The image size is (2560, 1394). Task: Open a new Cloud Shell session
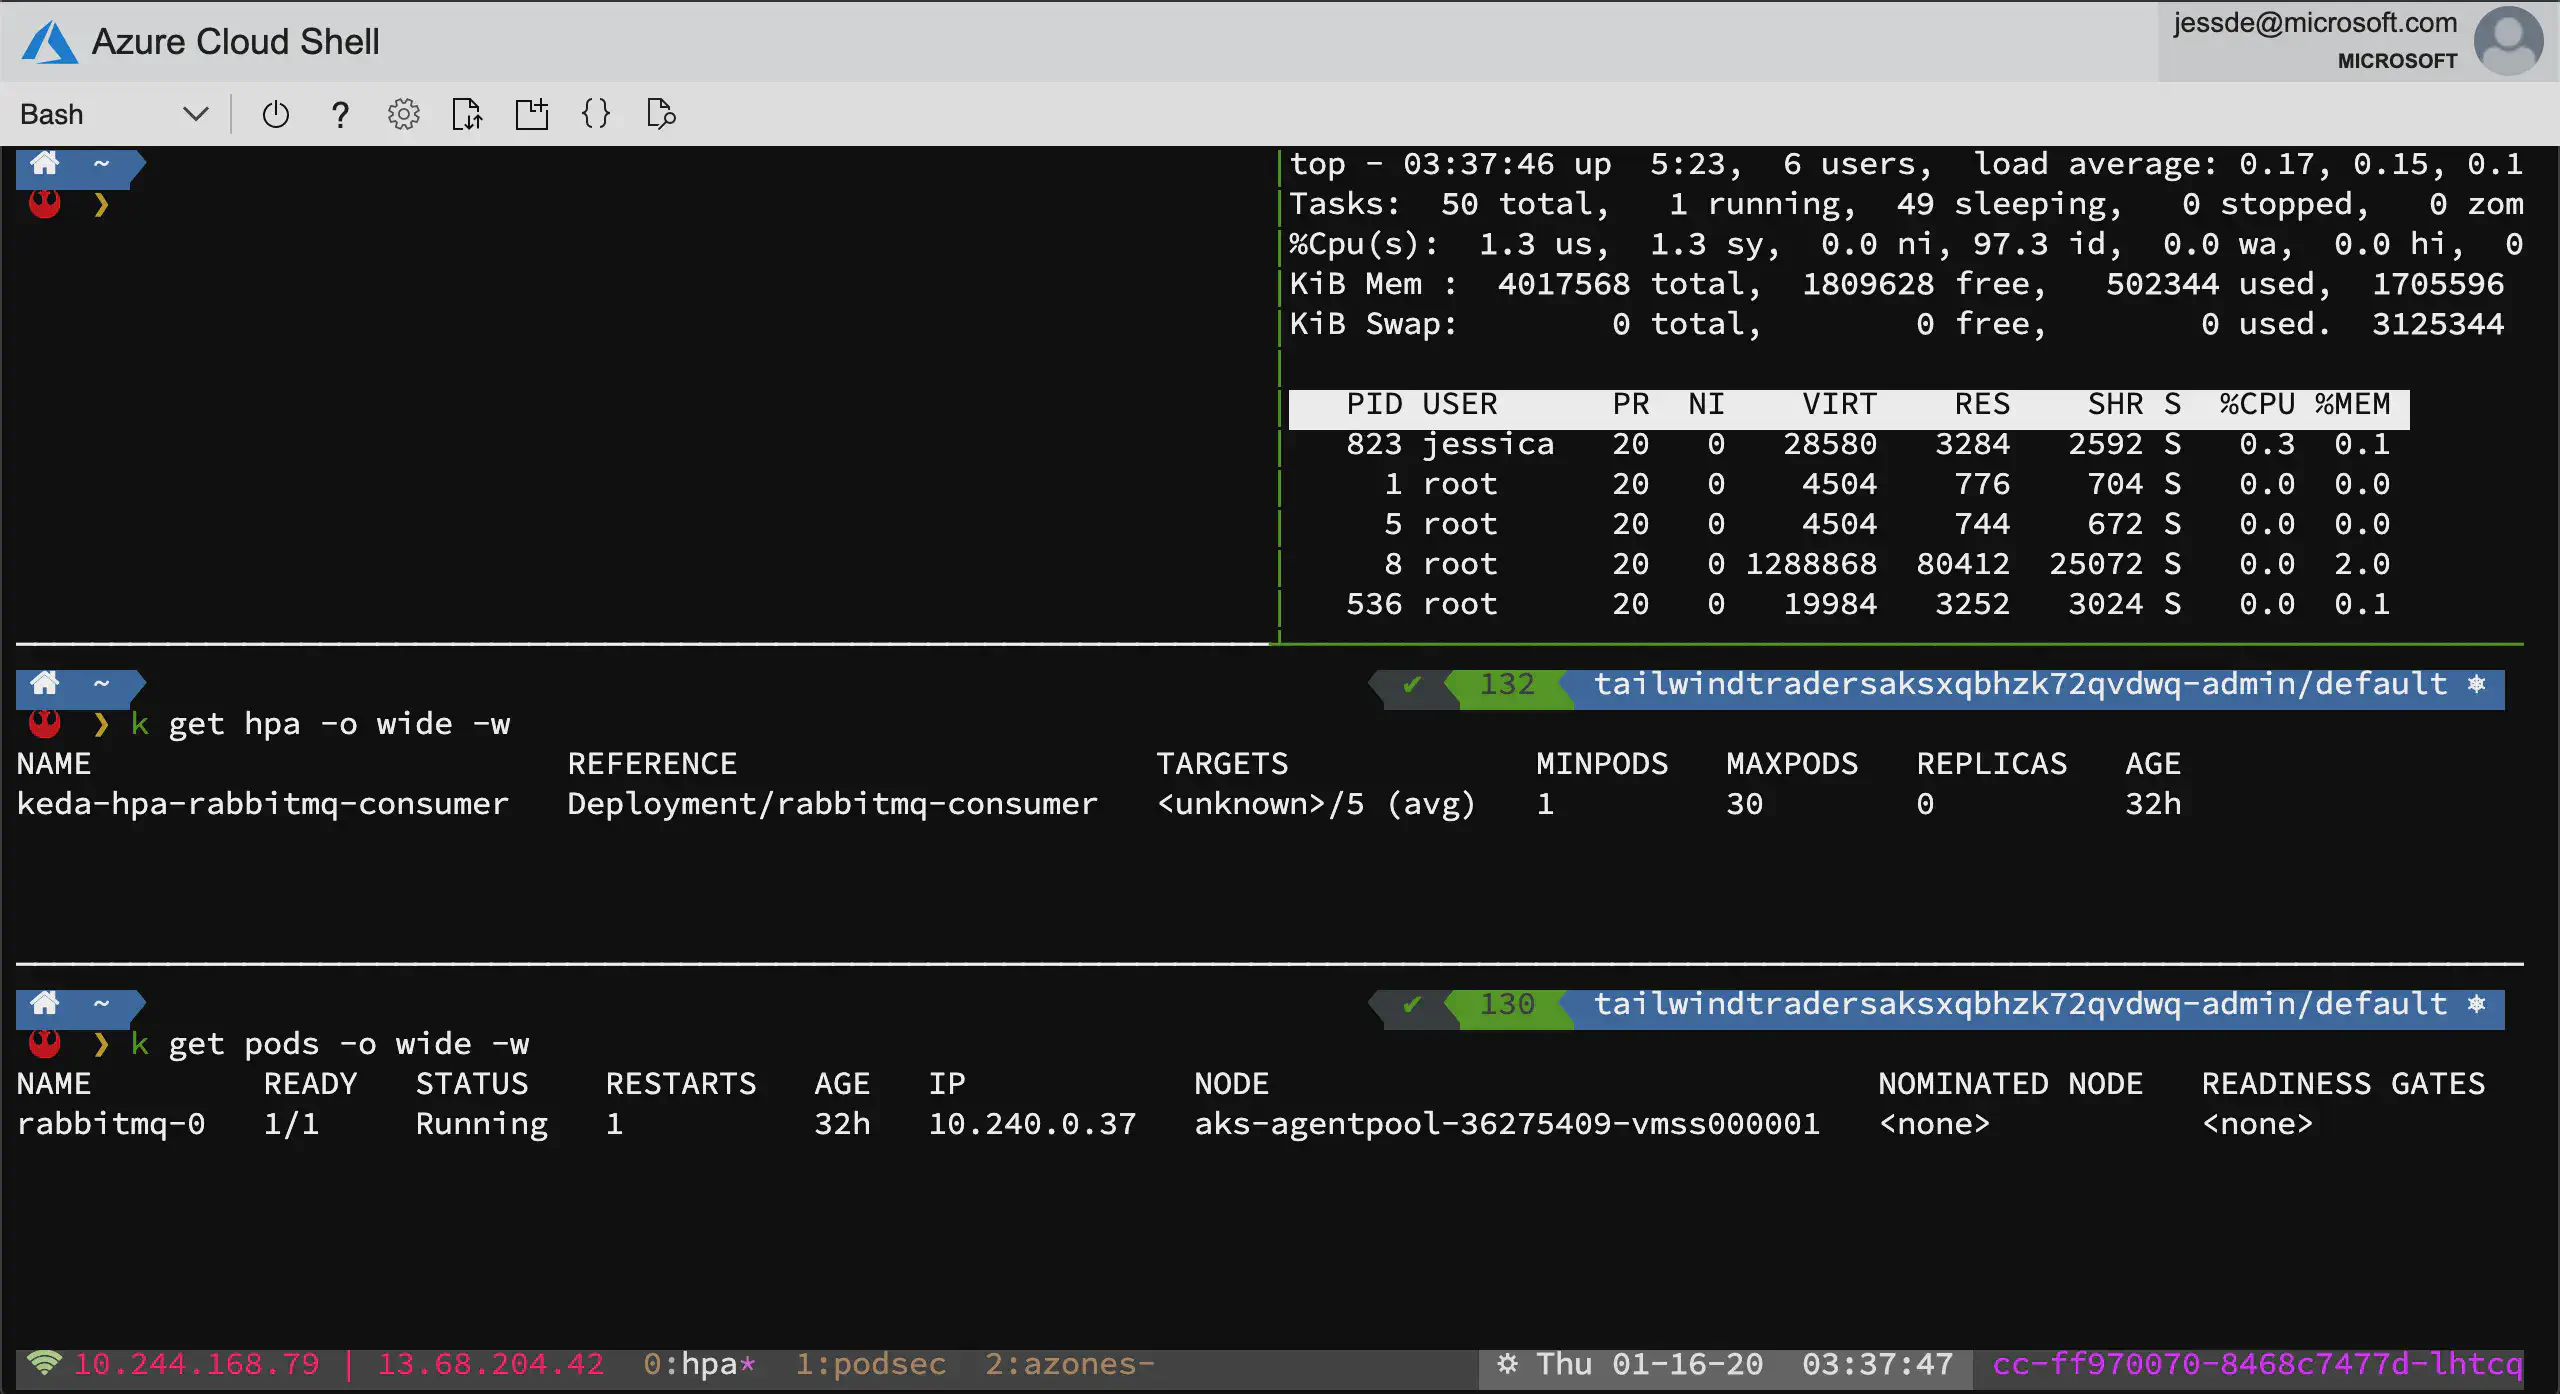(532, 113)
